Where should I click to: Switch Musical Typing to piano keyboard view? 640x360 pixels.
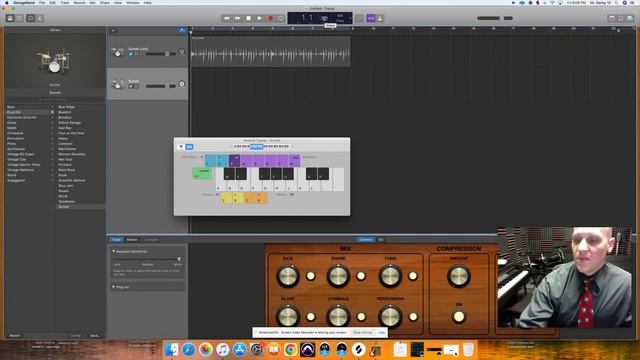[x=181, y=147]
